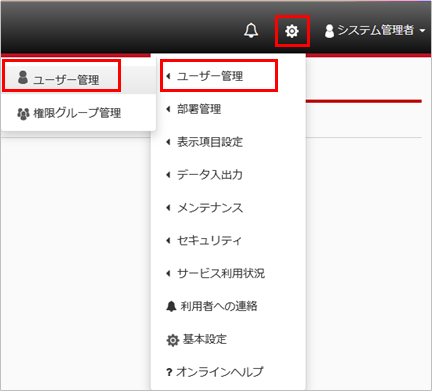432x391 pixels.
Task: Click the bell icon beside 利用者への連絡
Action: pos(171,306)
